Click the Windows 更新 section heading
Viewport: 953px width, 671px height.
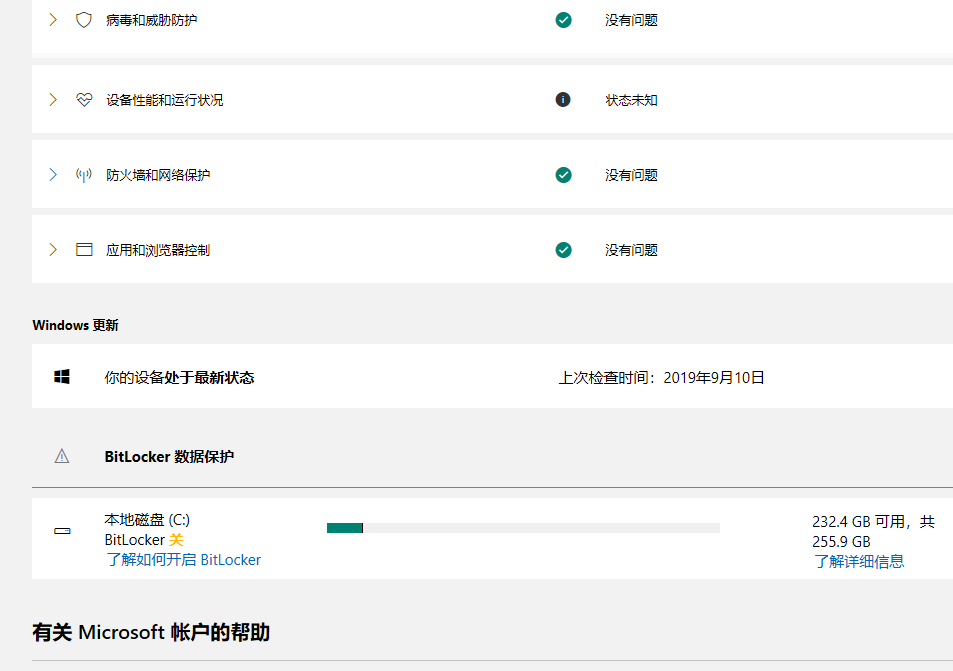75,325
